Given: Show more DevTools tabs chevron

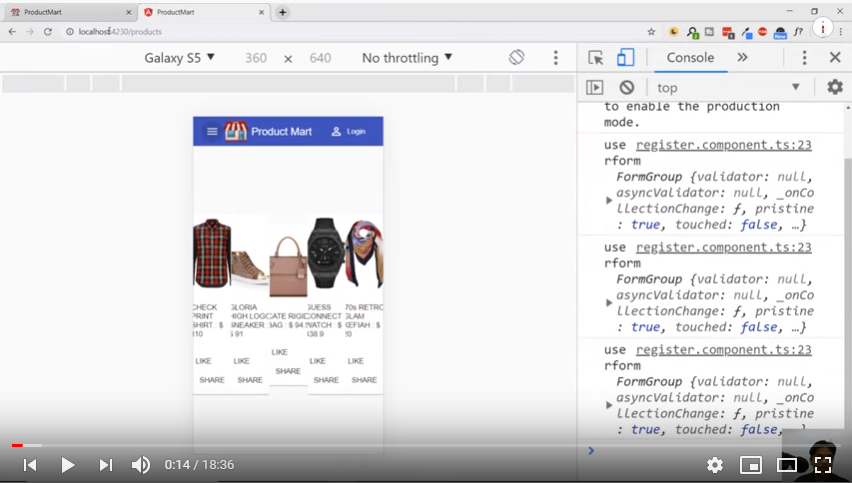Looking at the screenshot, I should pyautogui.click(x=742, y=58).
